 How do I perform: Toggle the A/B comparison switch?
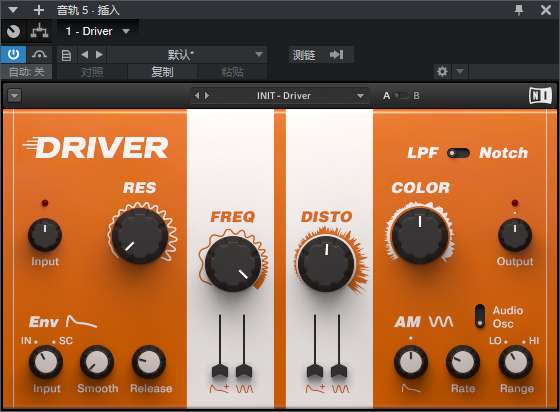click(x=401, y=96)
